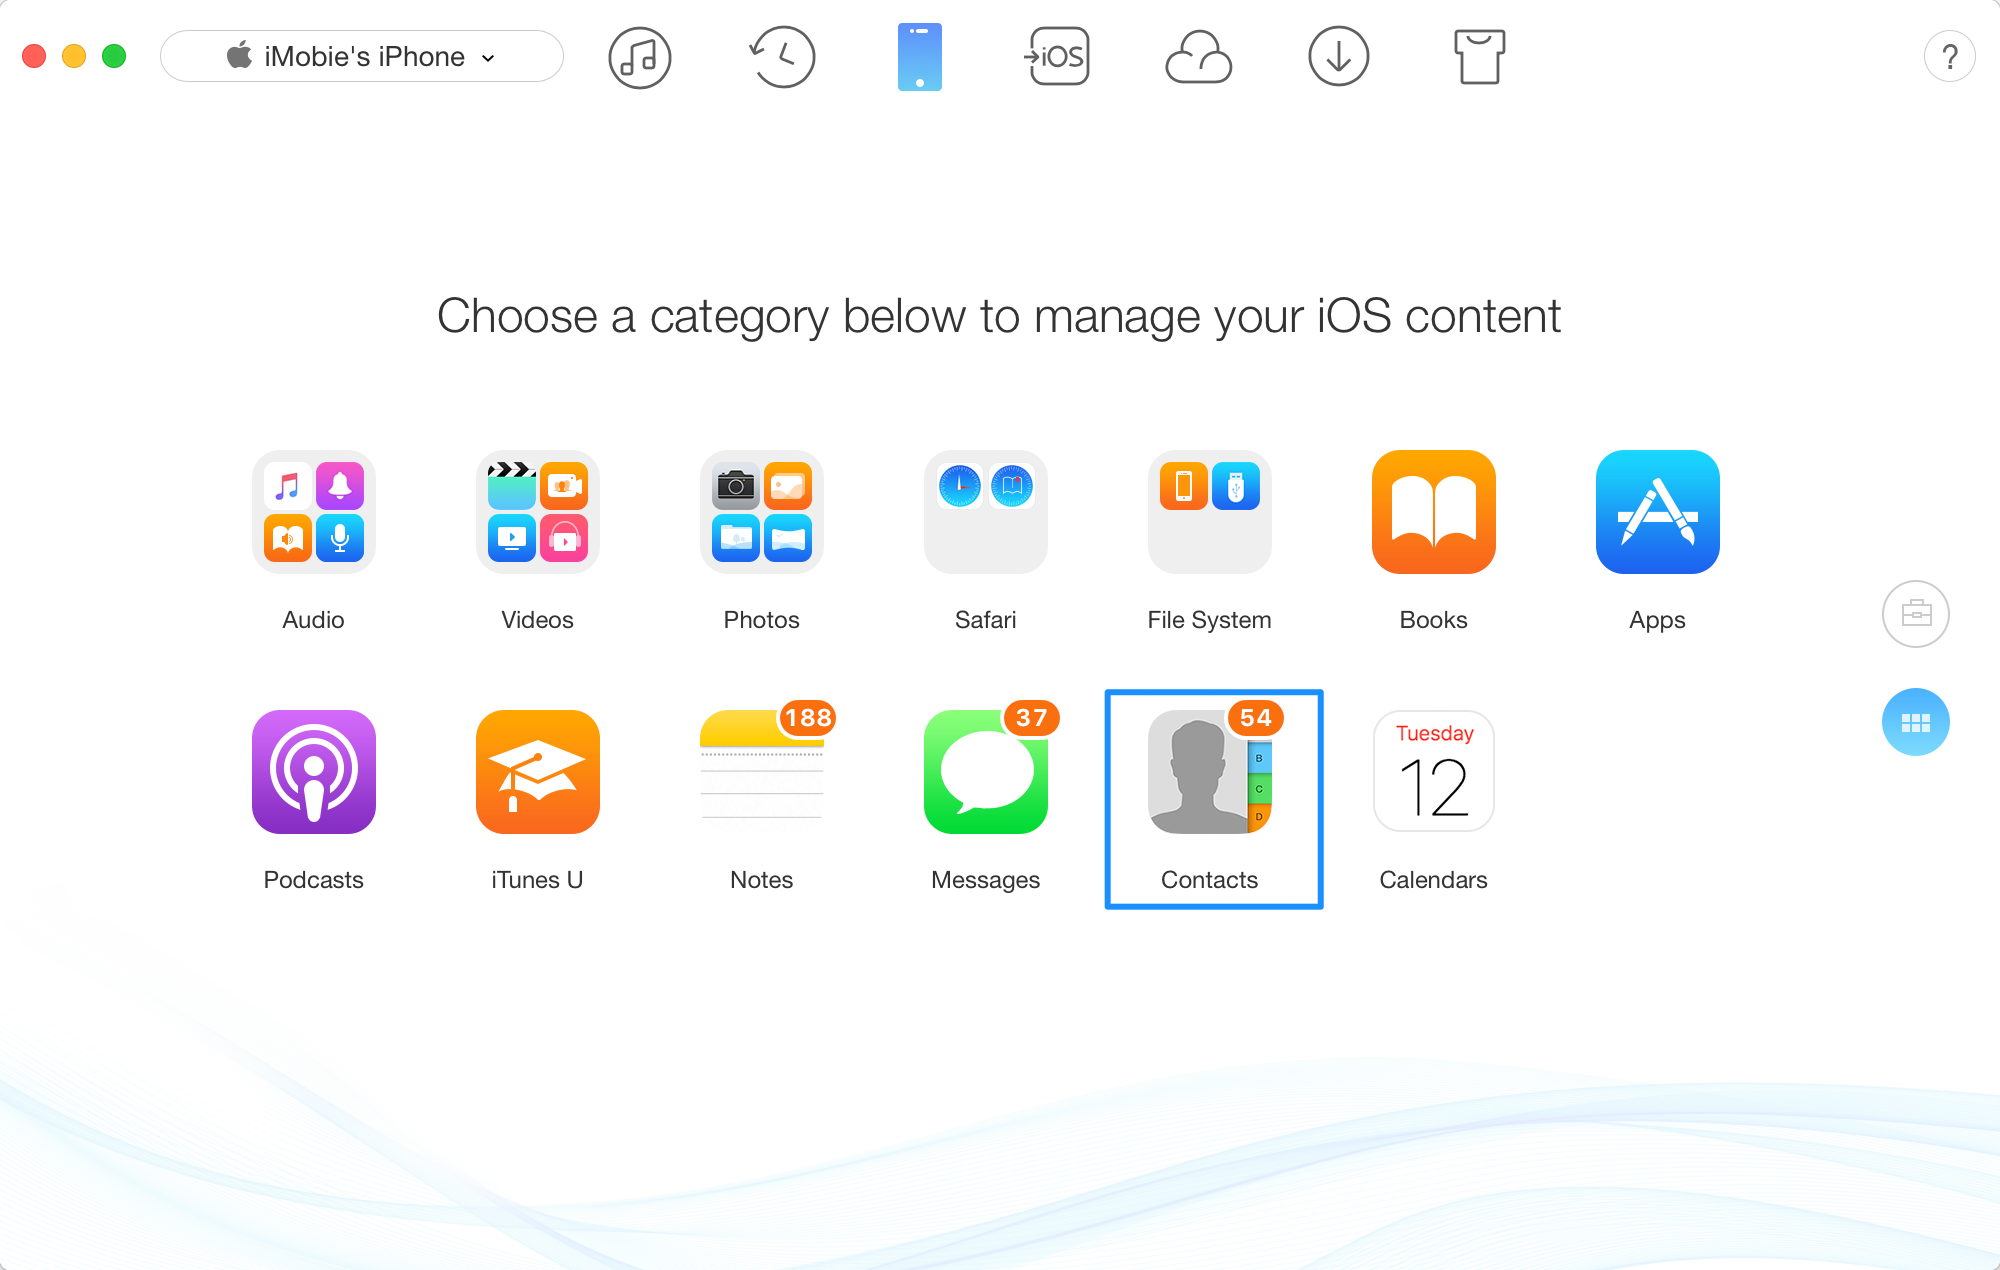Open the Photos category
Viewport: 2000px width, 1270px height.
click(762, 512)
